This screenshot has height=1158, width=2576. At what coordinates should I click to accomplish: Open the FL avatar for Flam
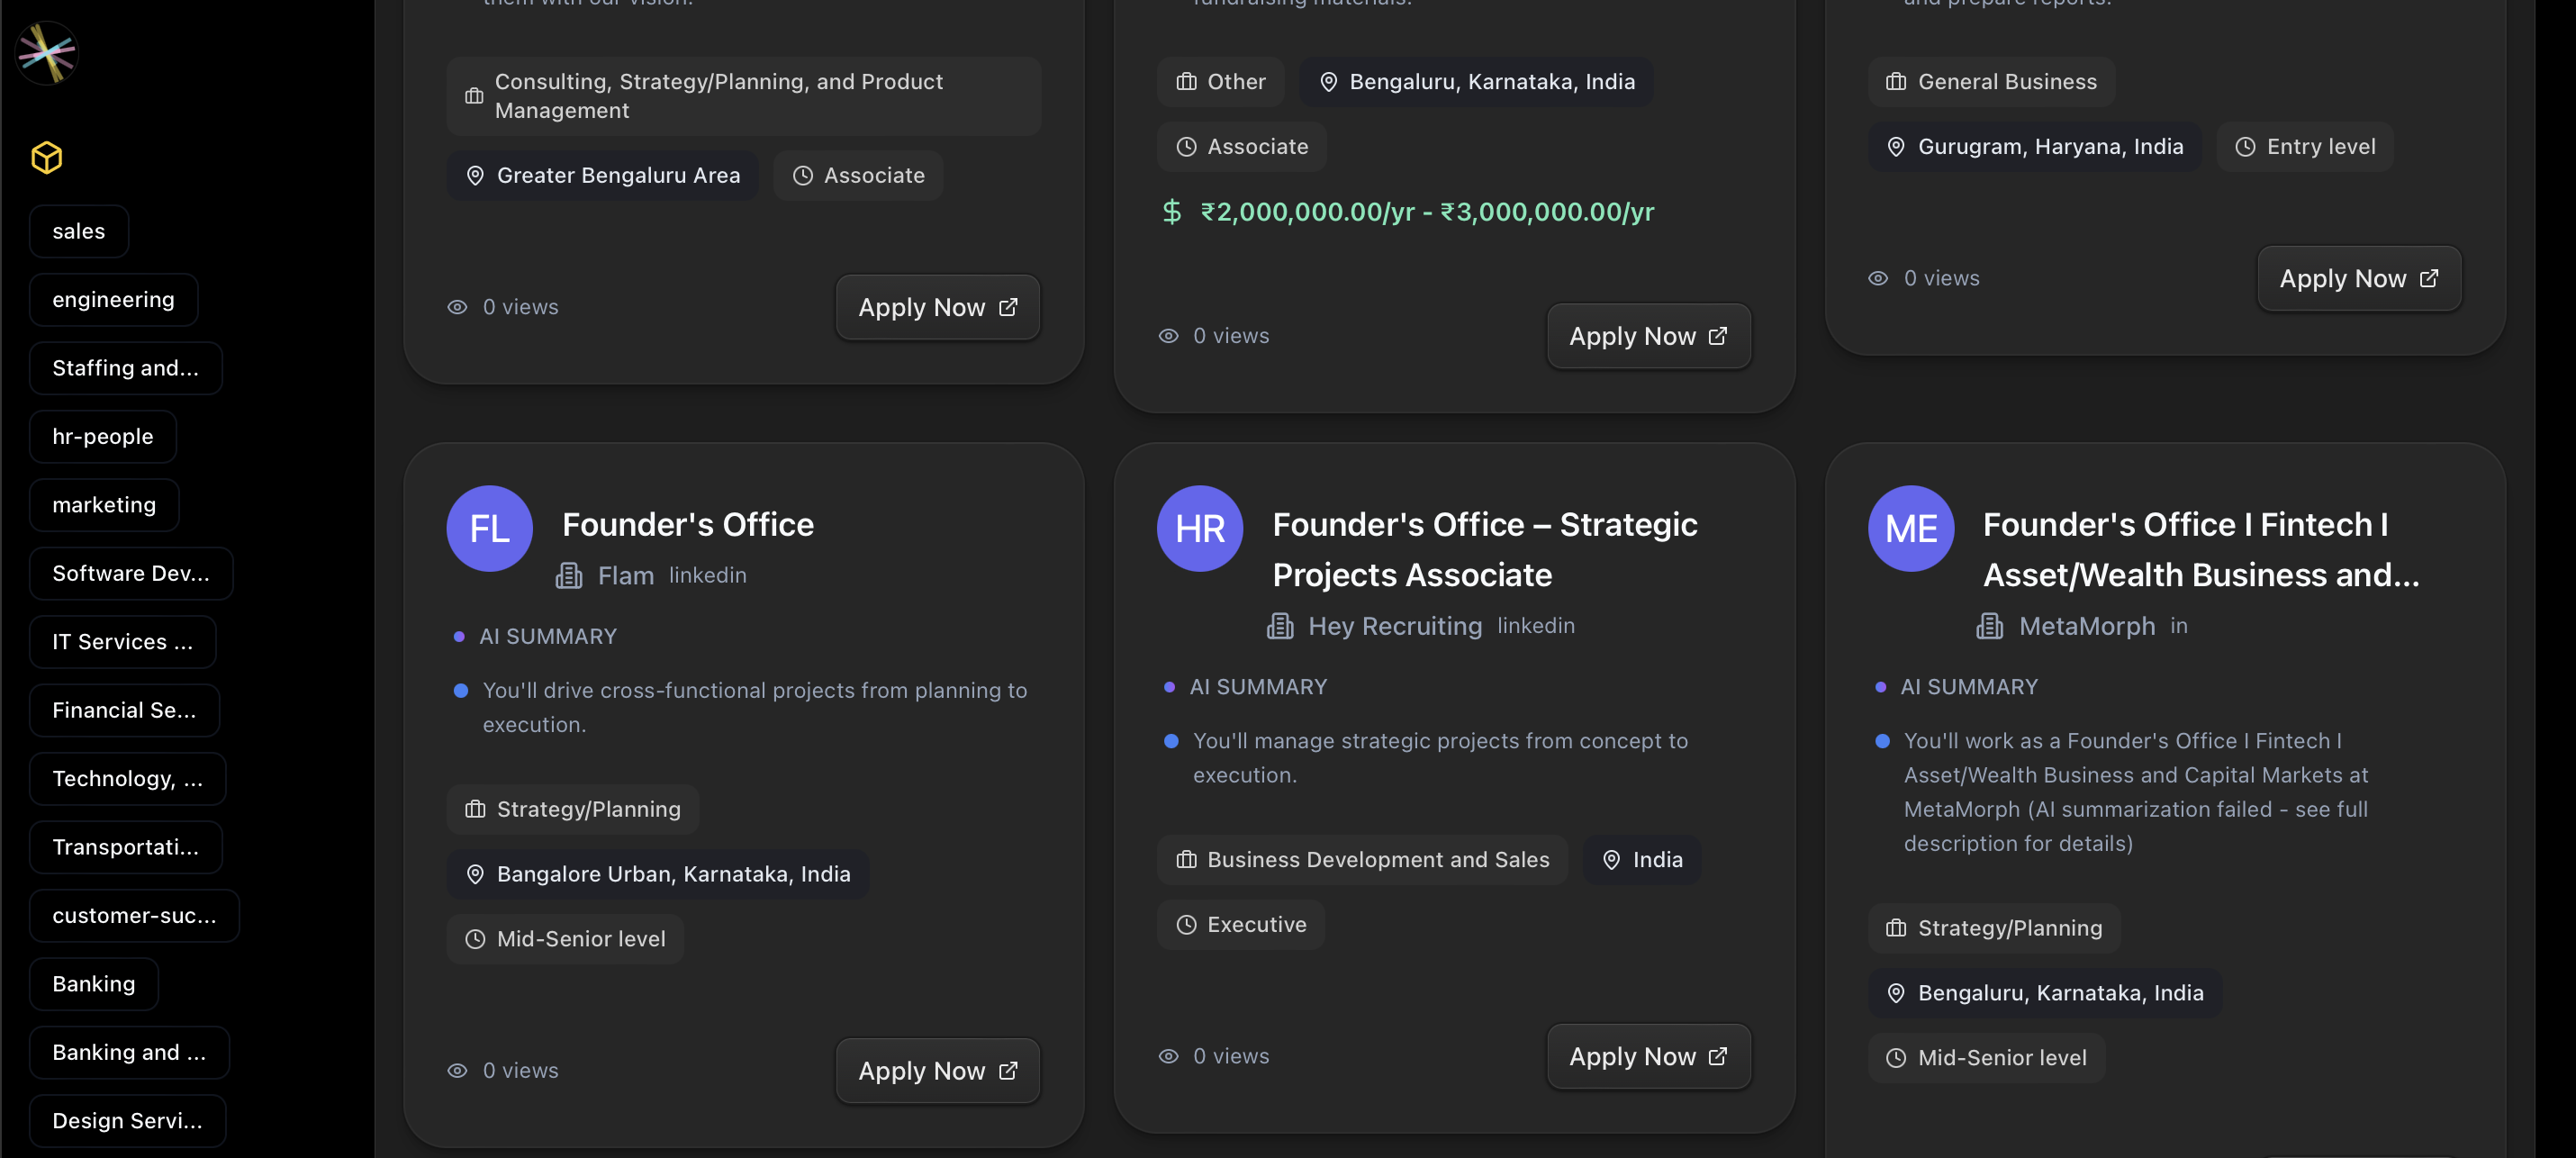490,529
